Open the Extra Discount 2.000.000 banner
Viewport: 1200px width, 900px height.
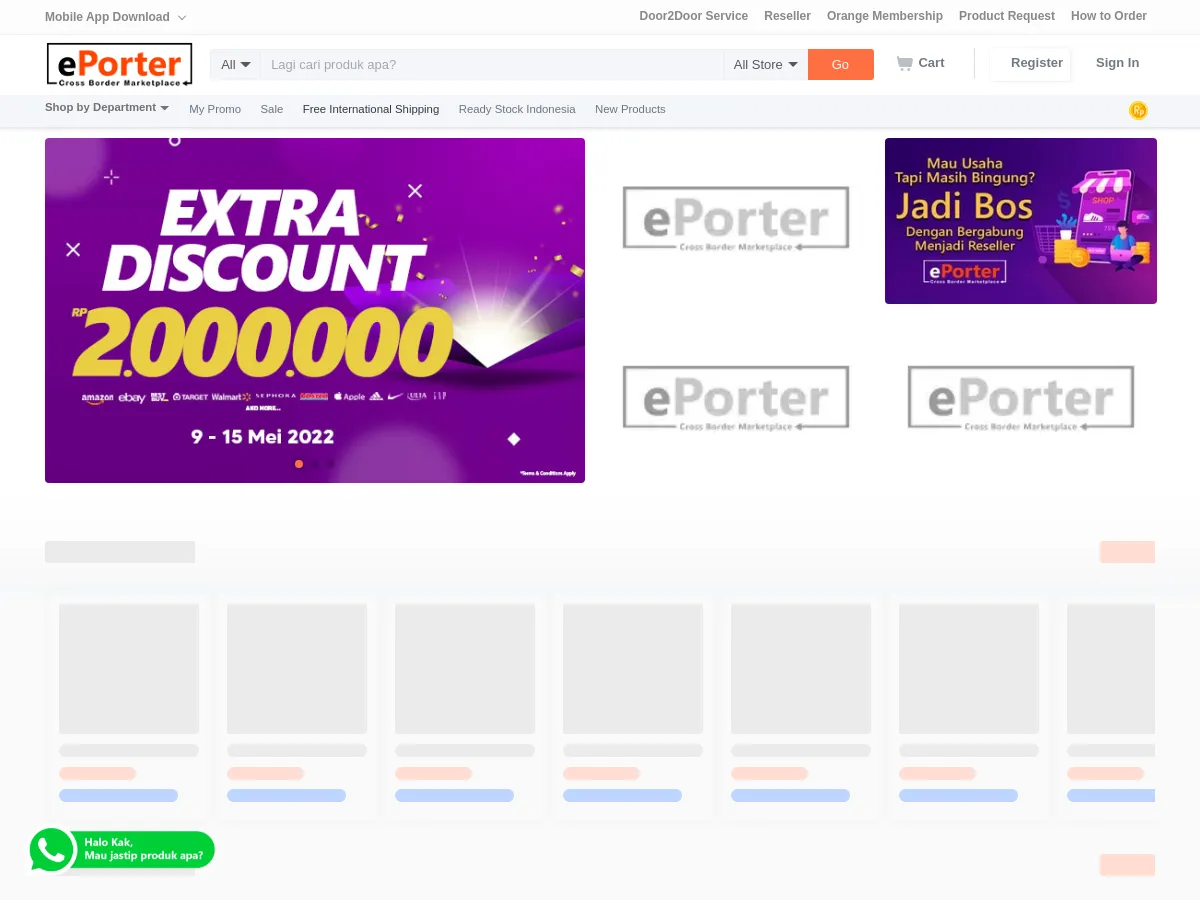point(315,310)
